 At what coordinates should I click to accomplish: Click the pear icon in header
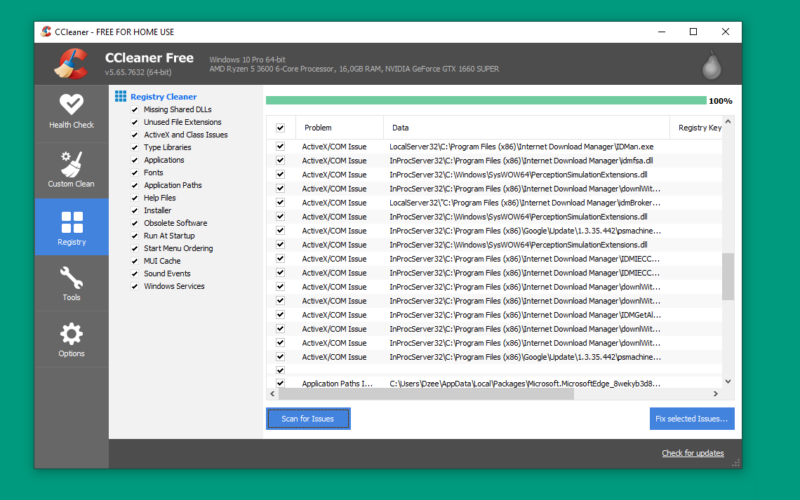click(711, 65)
